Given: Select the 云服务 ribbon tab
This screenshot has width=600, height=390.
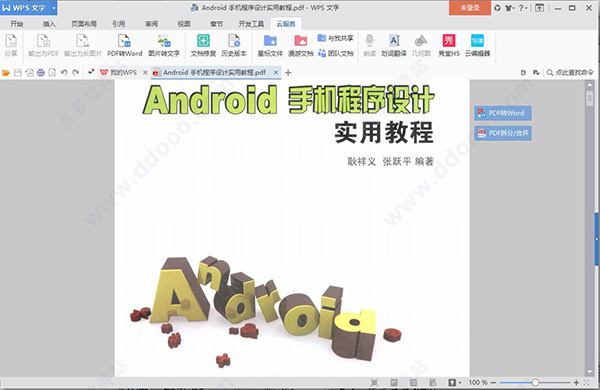Looking at the screenshot, I should pyautogui.click(x=286, y=24).
